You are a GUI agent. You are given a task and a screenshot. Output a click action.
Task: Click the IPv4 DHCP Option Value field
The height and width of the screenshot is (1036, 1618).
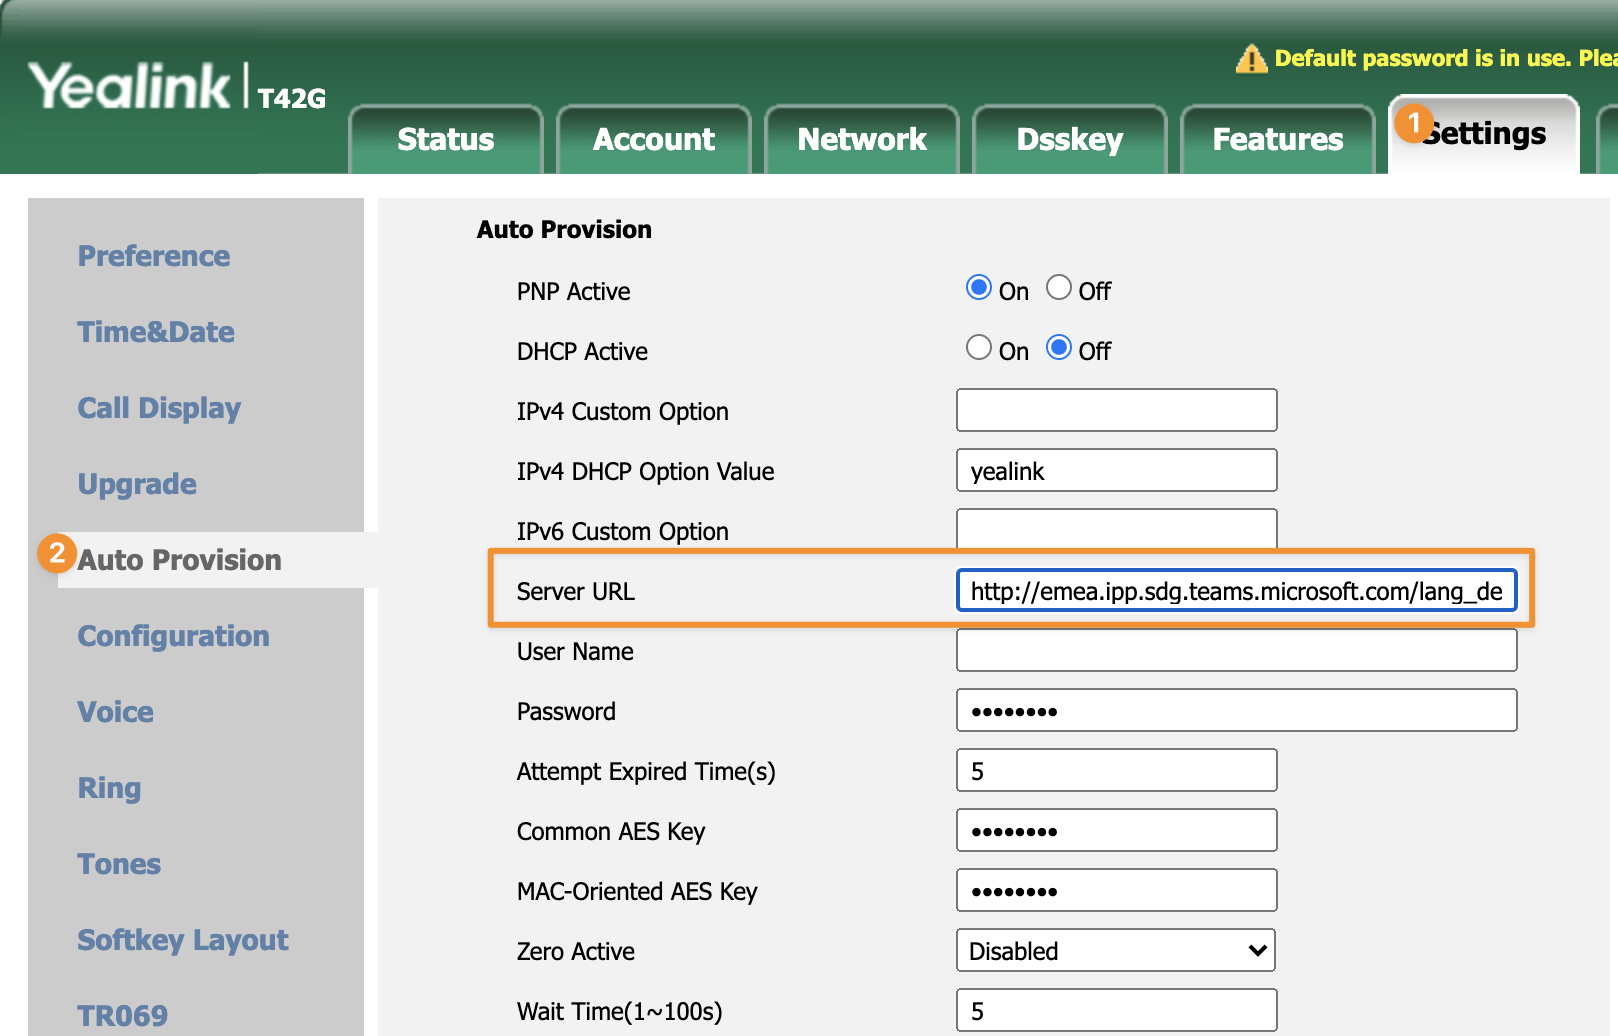[1117, 470]
